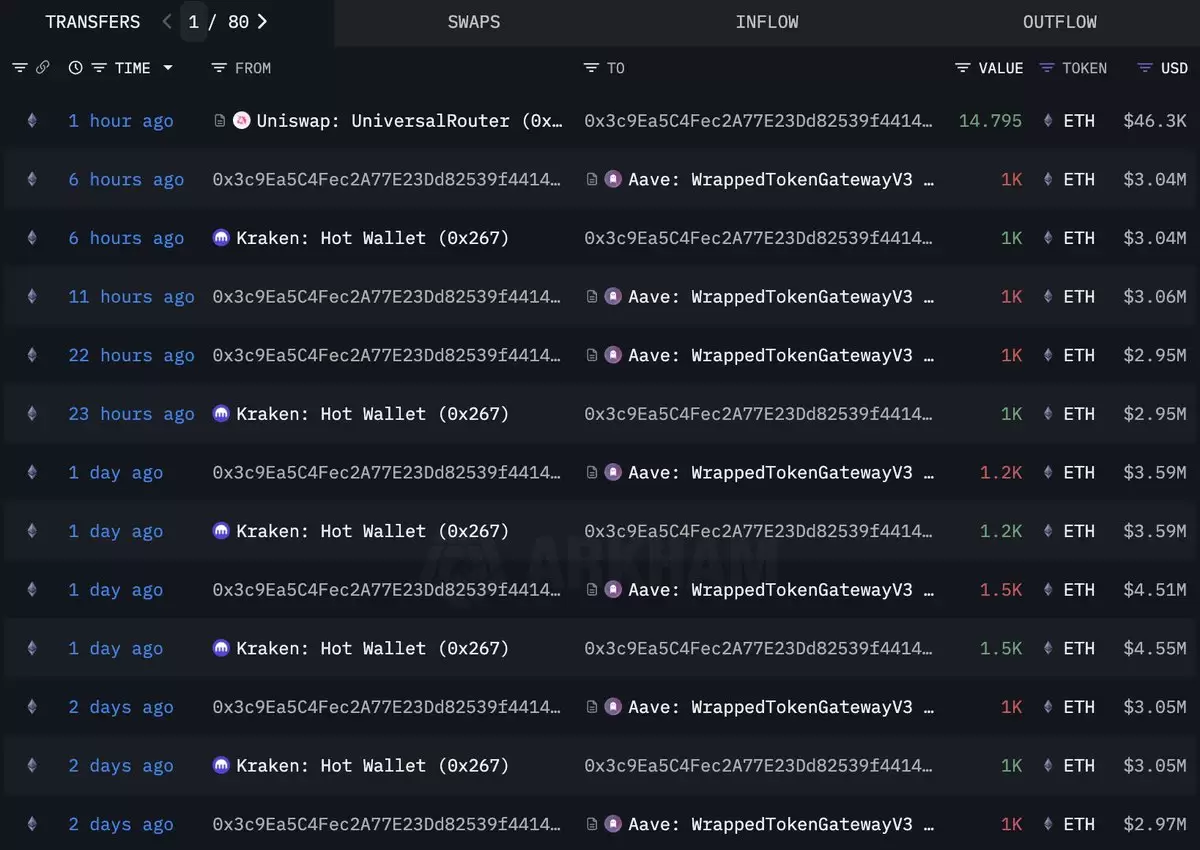Image resolution: width=1200 pixels, height=850 pixels.
Task: Click the TO column header label
Action: point(616,68)
